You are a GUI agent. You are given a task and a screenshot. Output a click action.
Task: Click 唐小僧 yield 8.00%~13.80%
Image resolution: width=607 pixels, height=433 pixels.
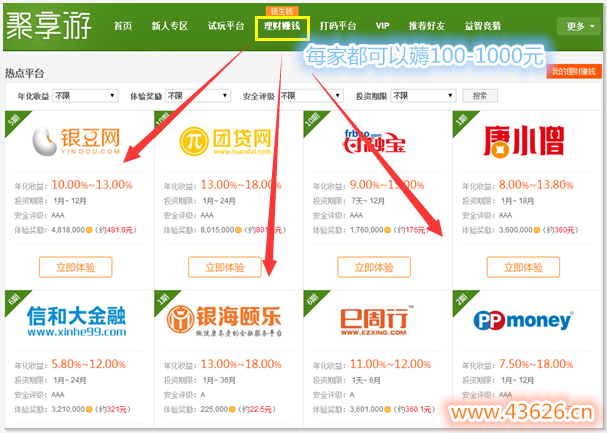pos(536,185)
